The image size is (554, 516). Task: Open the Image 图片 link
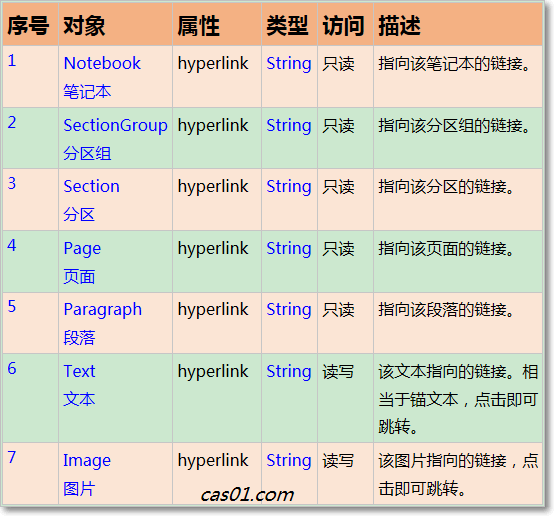87,474
